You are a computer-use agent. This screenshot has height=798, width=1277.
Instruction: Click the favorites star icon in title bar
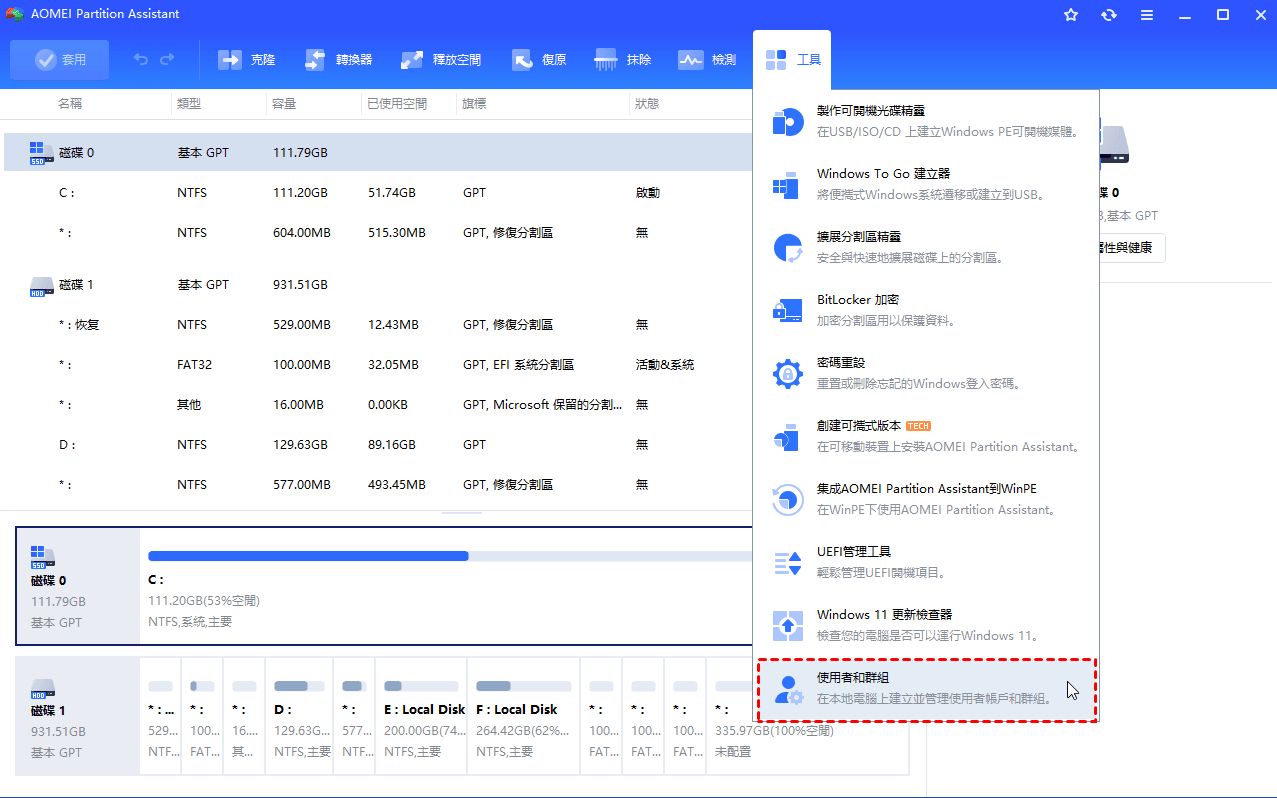click(x=1071, y=15)
